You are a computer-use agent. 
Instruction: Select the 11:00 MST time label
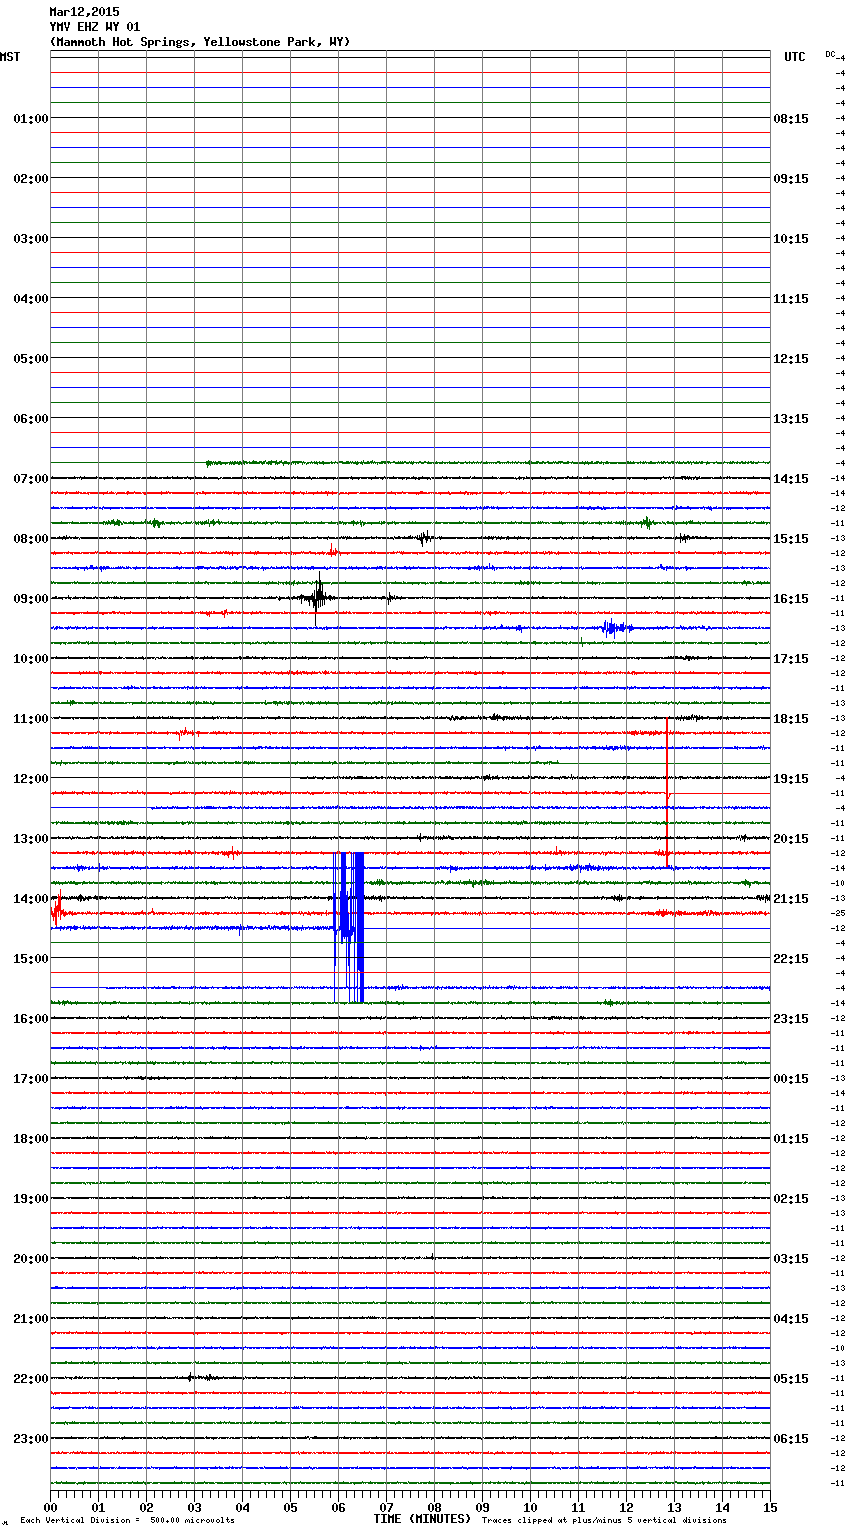pos(31,719)
